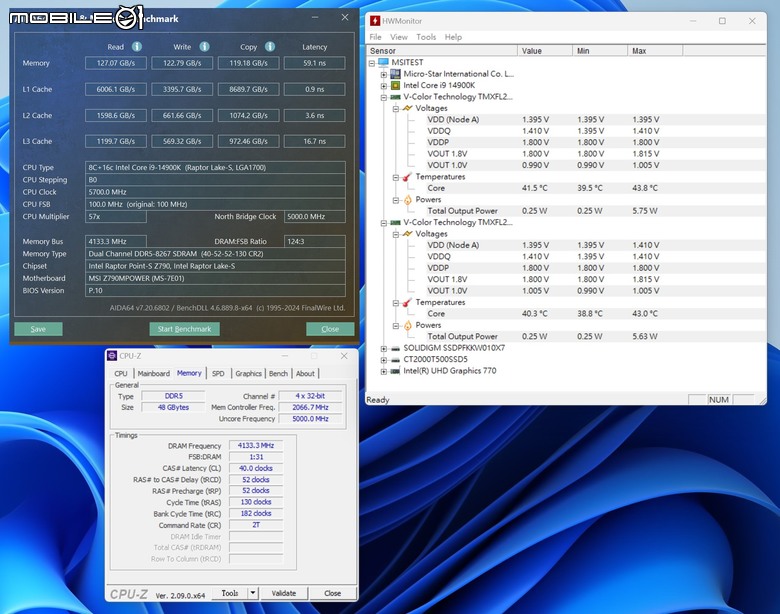
Task: Click the FSB:DRAM 1:31 field
Action: [256, 457]
